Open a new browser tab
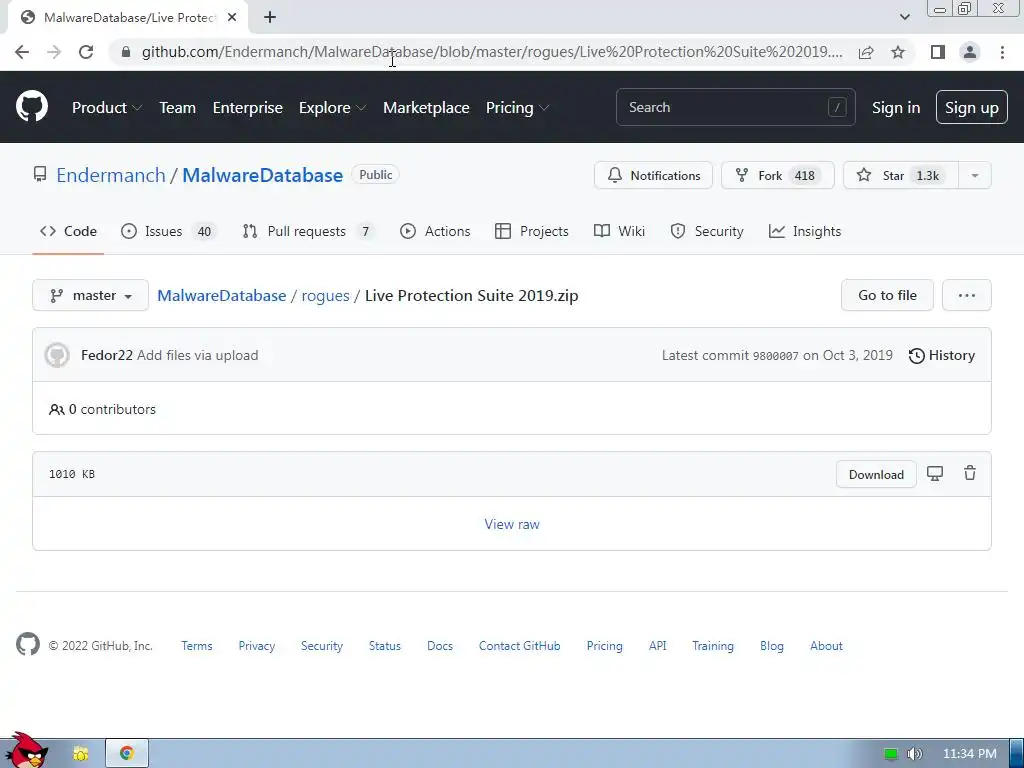 tap(270, 18)
